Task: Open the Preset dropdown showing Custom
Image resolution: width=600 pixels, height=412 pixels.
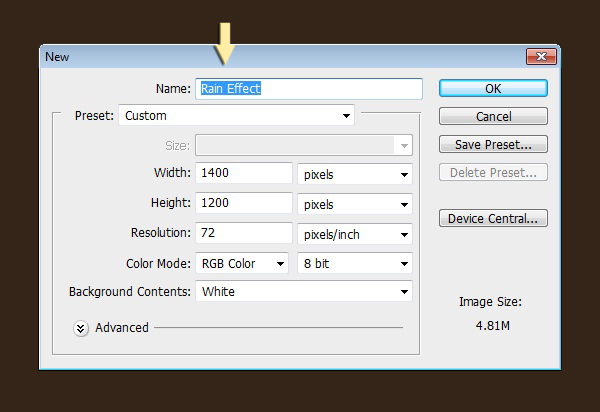Action: click(x=236, y=116)
